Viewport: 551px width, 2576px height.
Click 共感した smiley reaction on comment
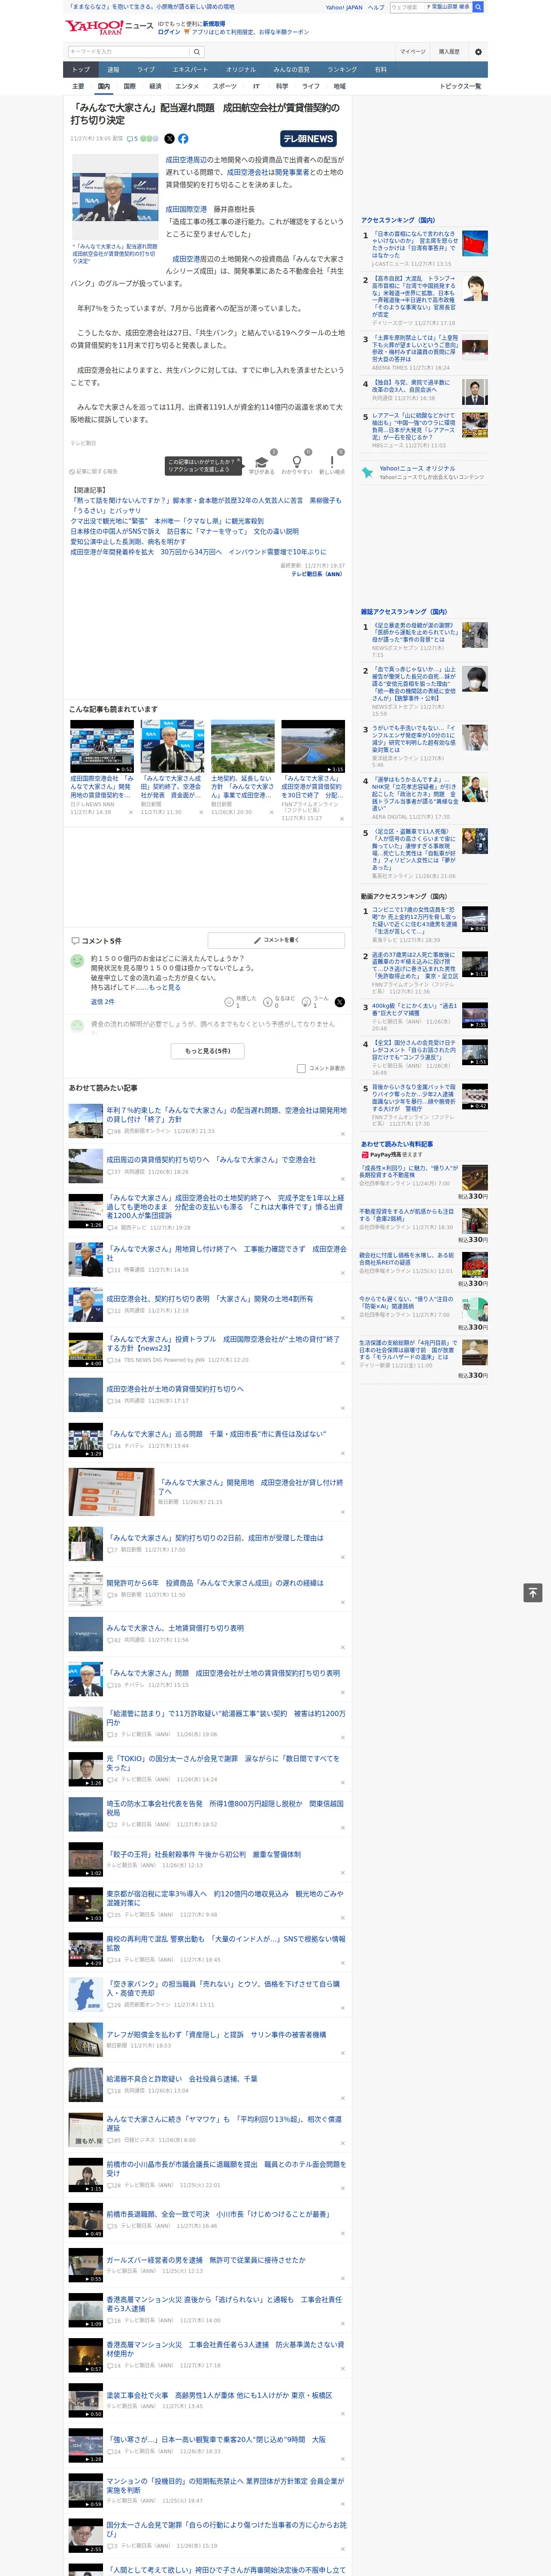(x=241, y=1001)
